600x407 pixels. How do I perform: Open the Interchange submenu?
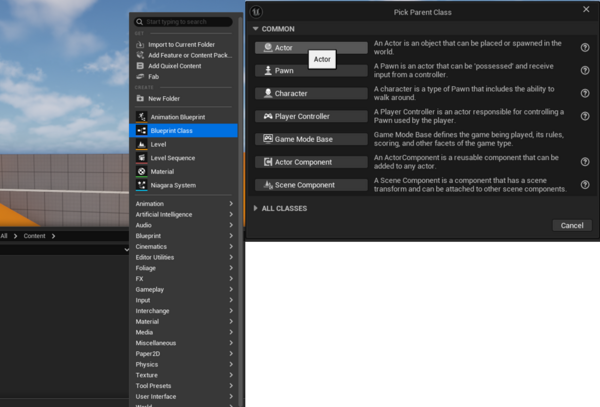click(x=184, y=311)
